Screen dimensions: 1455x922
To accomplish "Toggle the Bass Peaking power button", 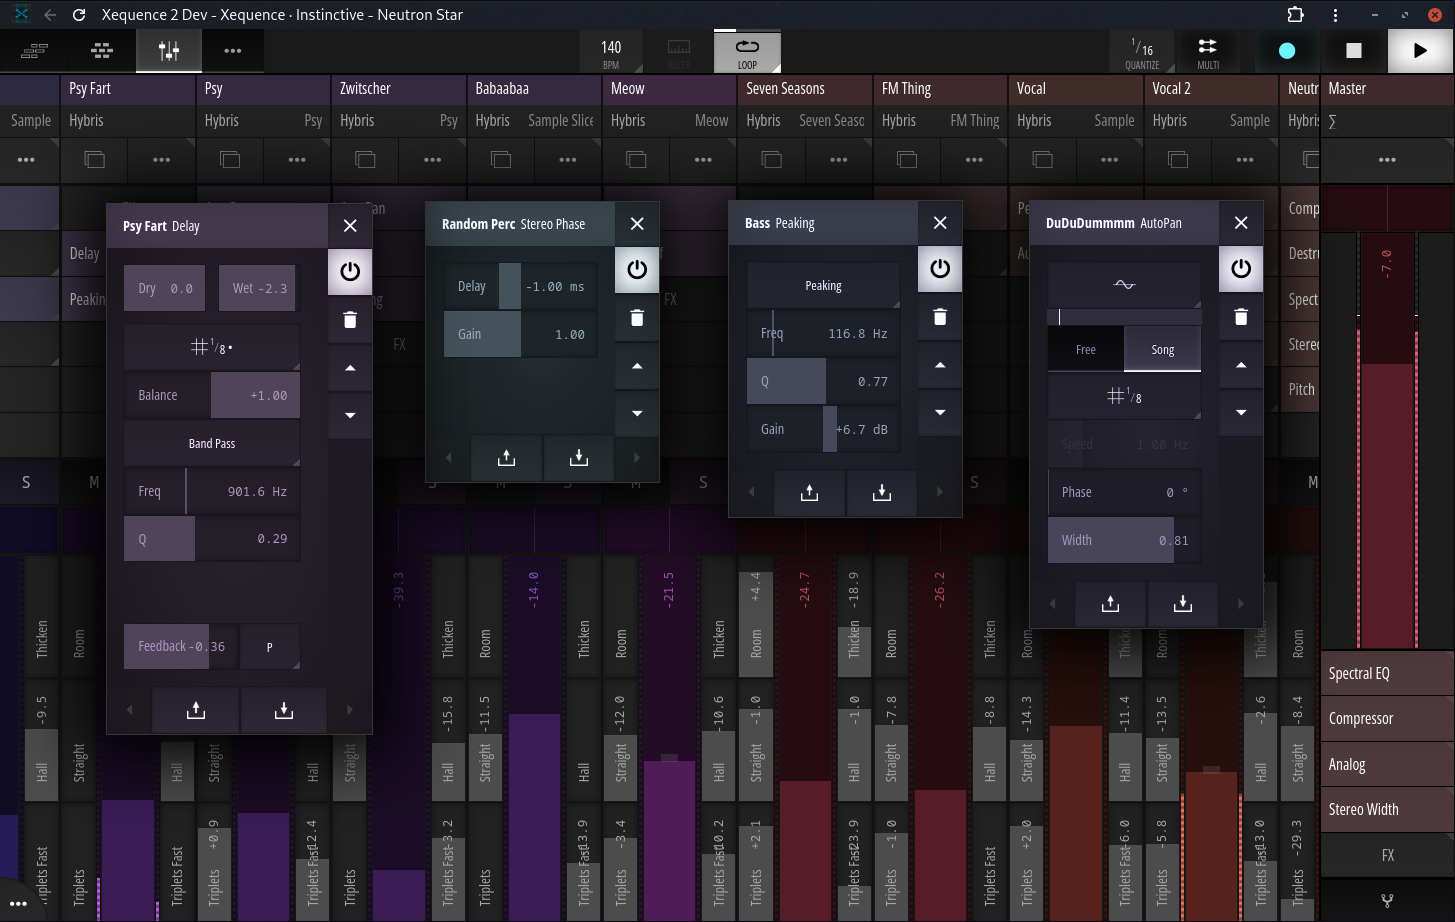I will pos(940,268).
